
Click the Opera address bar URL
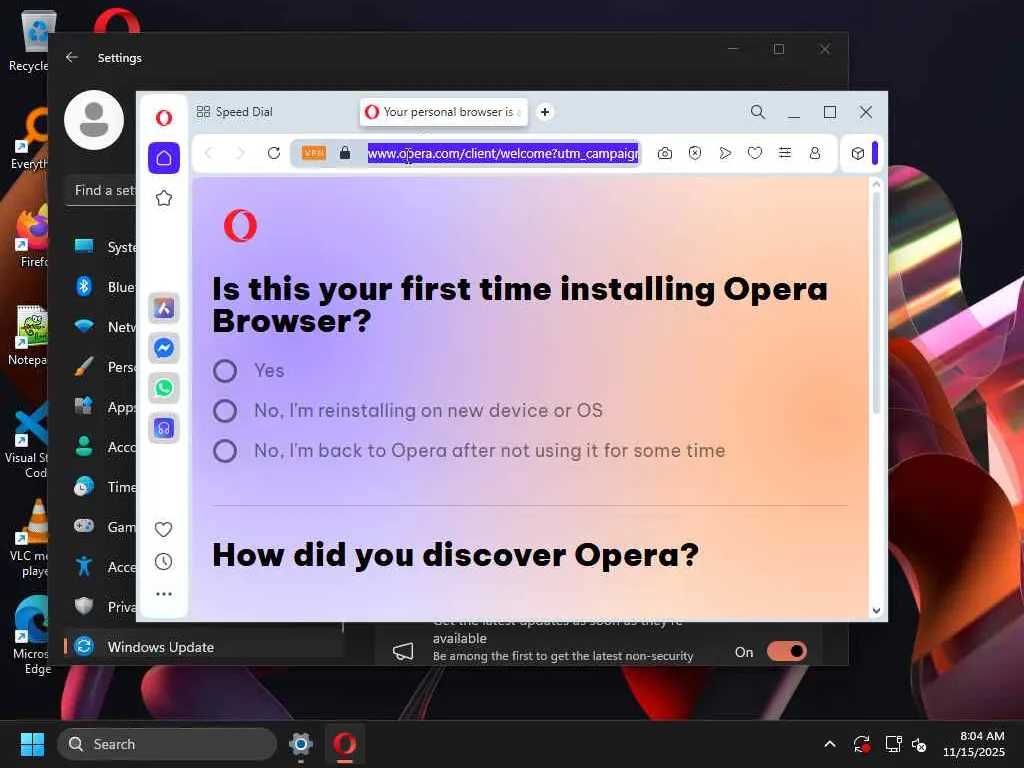point(503,153)
